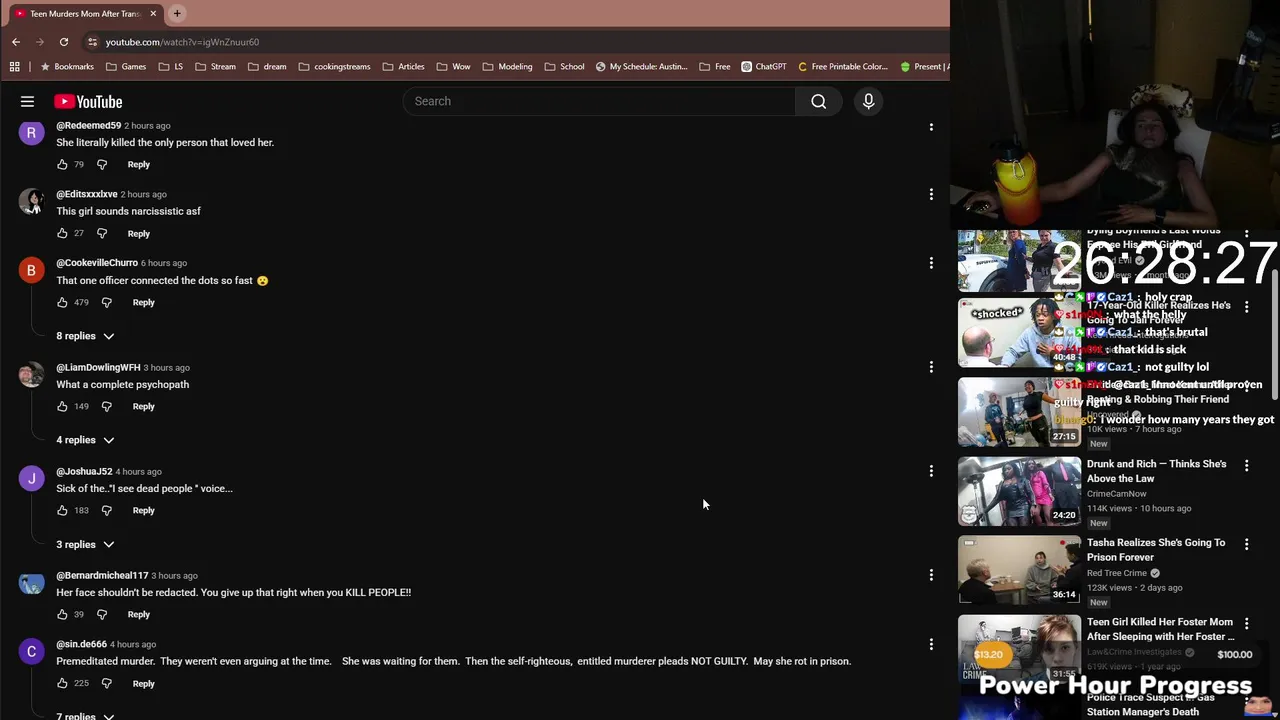Open the Bookmarks star item
This screenshot has width=1280, height=720.
[67, 67]
